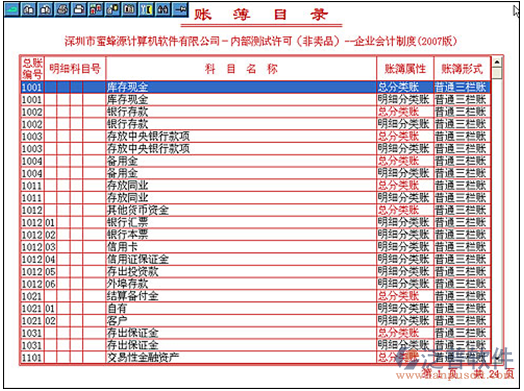Click the exit arrow toolbar icon
The width and height of the screenshot is (524, 391).
pyautogui.click(x=180, y=10)
